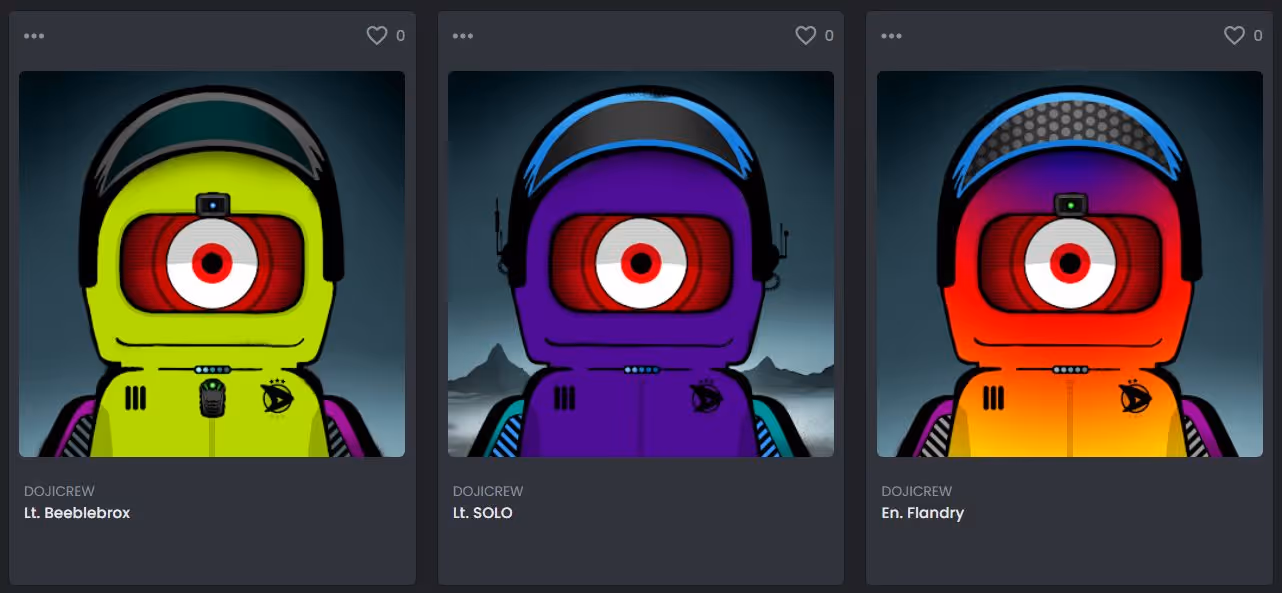
Task: Open the three-dot menu on Lt. SOLO card
Action: (462, 36)
